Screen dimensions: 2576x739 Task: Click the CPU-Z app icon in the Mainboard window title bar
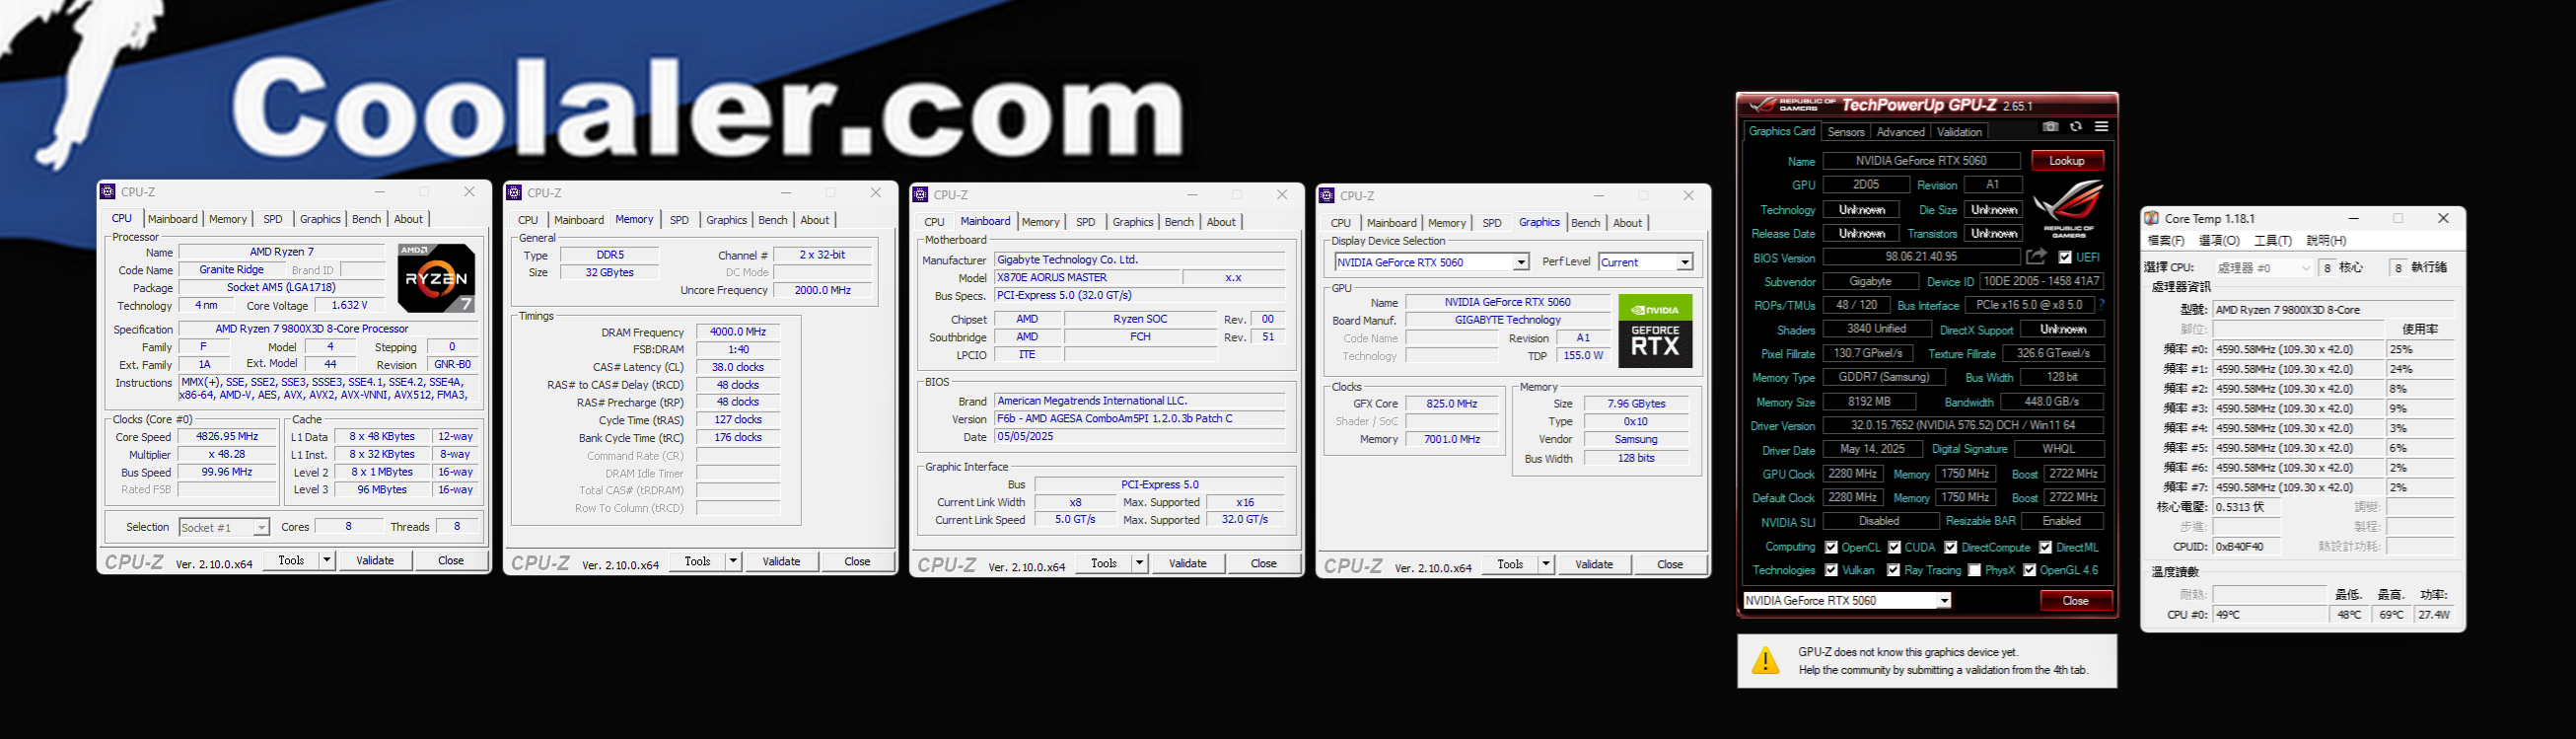tap(921, 195)
